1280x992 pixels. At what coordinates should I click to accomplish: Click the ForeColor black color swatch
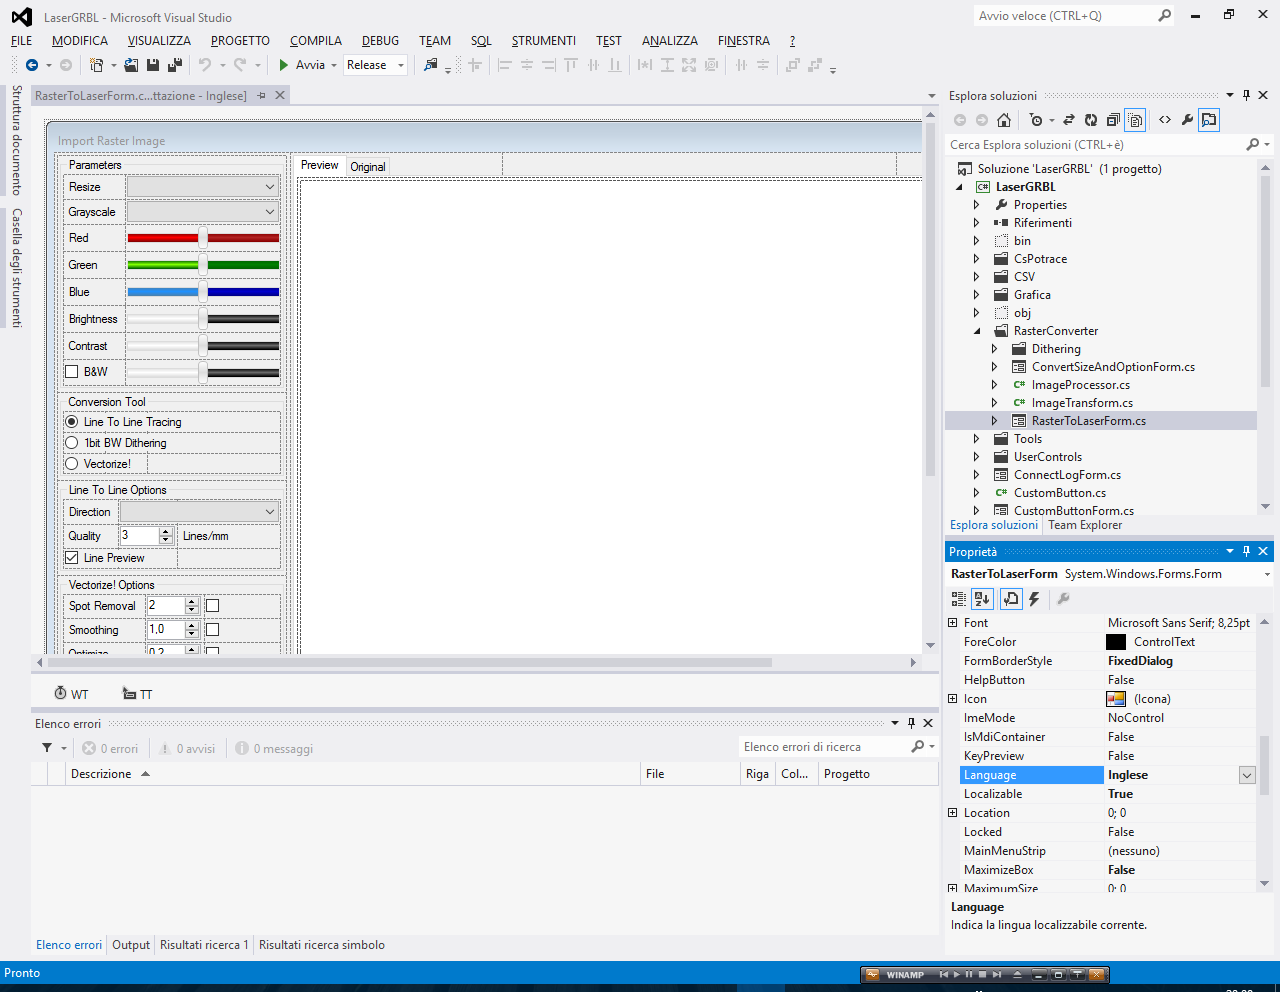[x=1116, y=642]
